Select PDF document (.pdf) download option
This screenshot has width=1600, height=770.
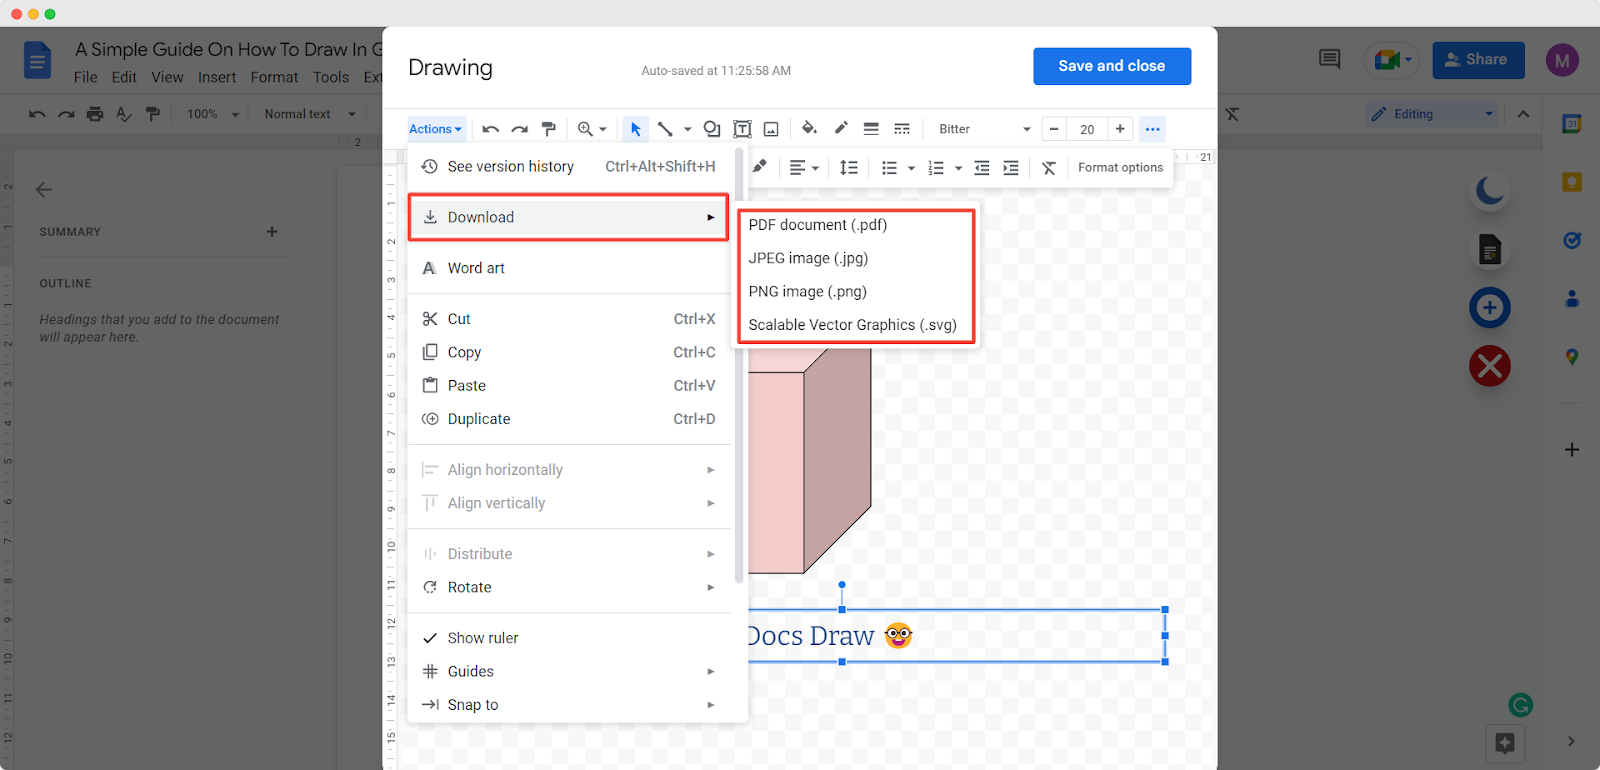pyautogui.click(x=855, y=225)
